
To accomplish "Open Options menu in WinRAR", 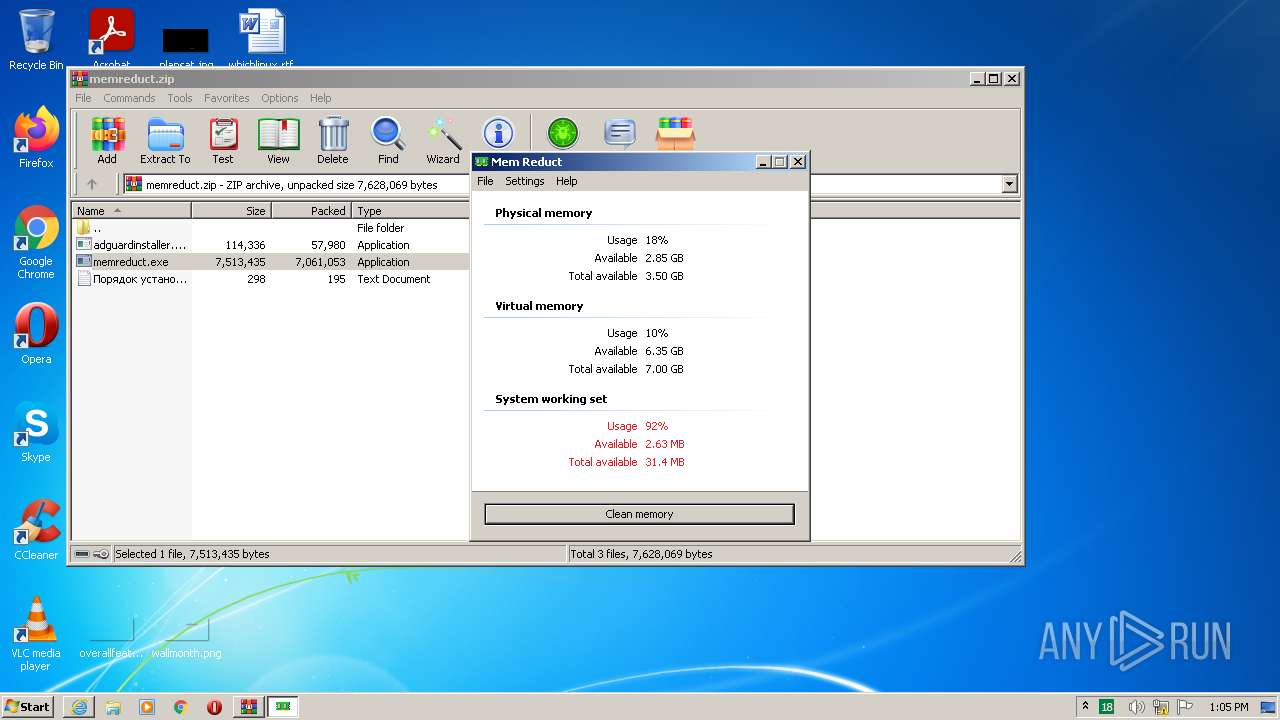I will pos(280,98).
